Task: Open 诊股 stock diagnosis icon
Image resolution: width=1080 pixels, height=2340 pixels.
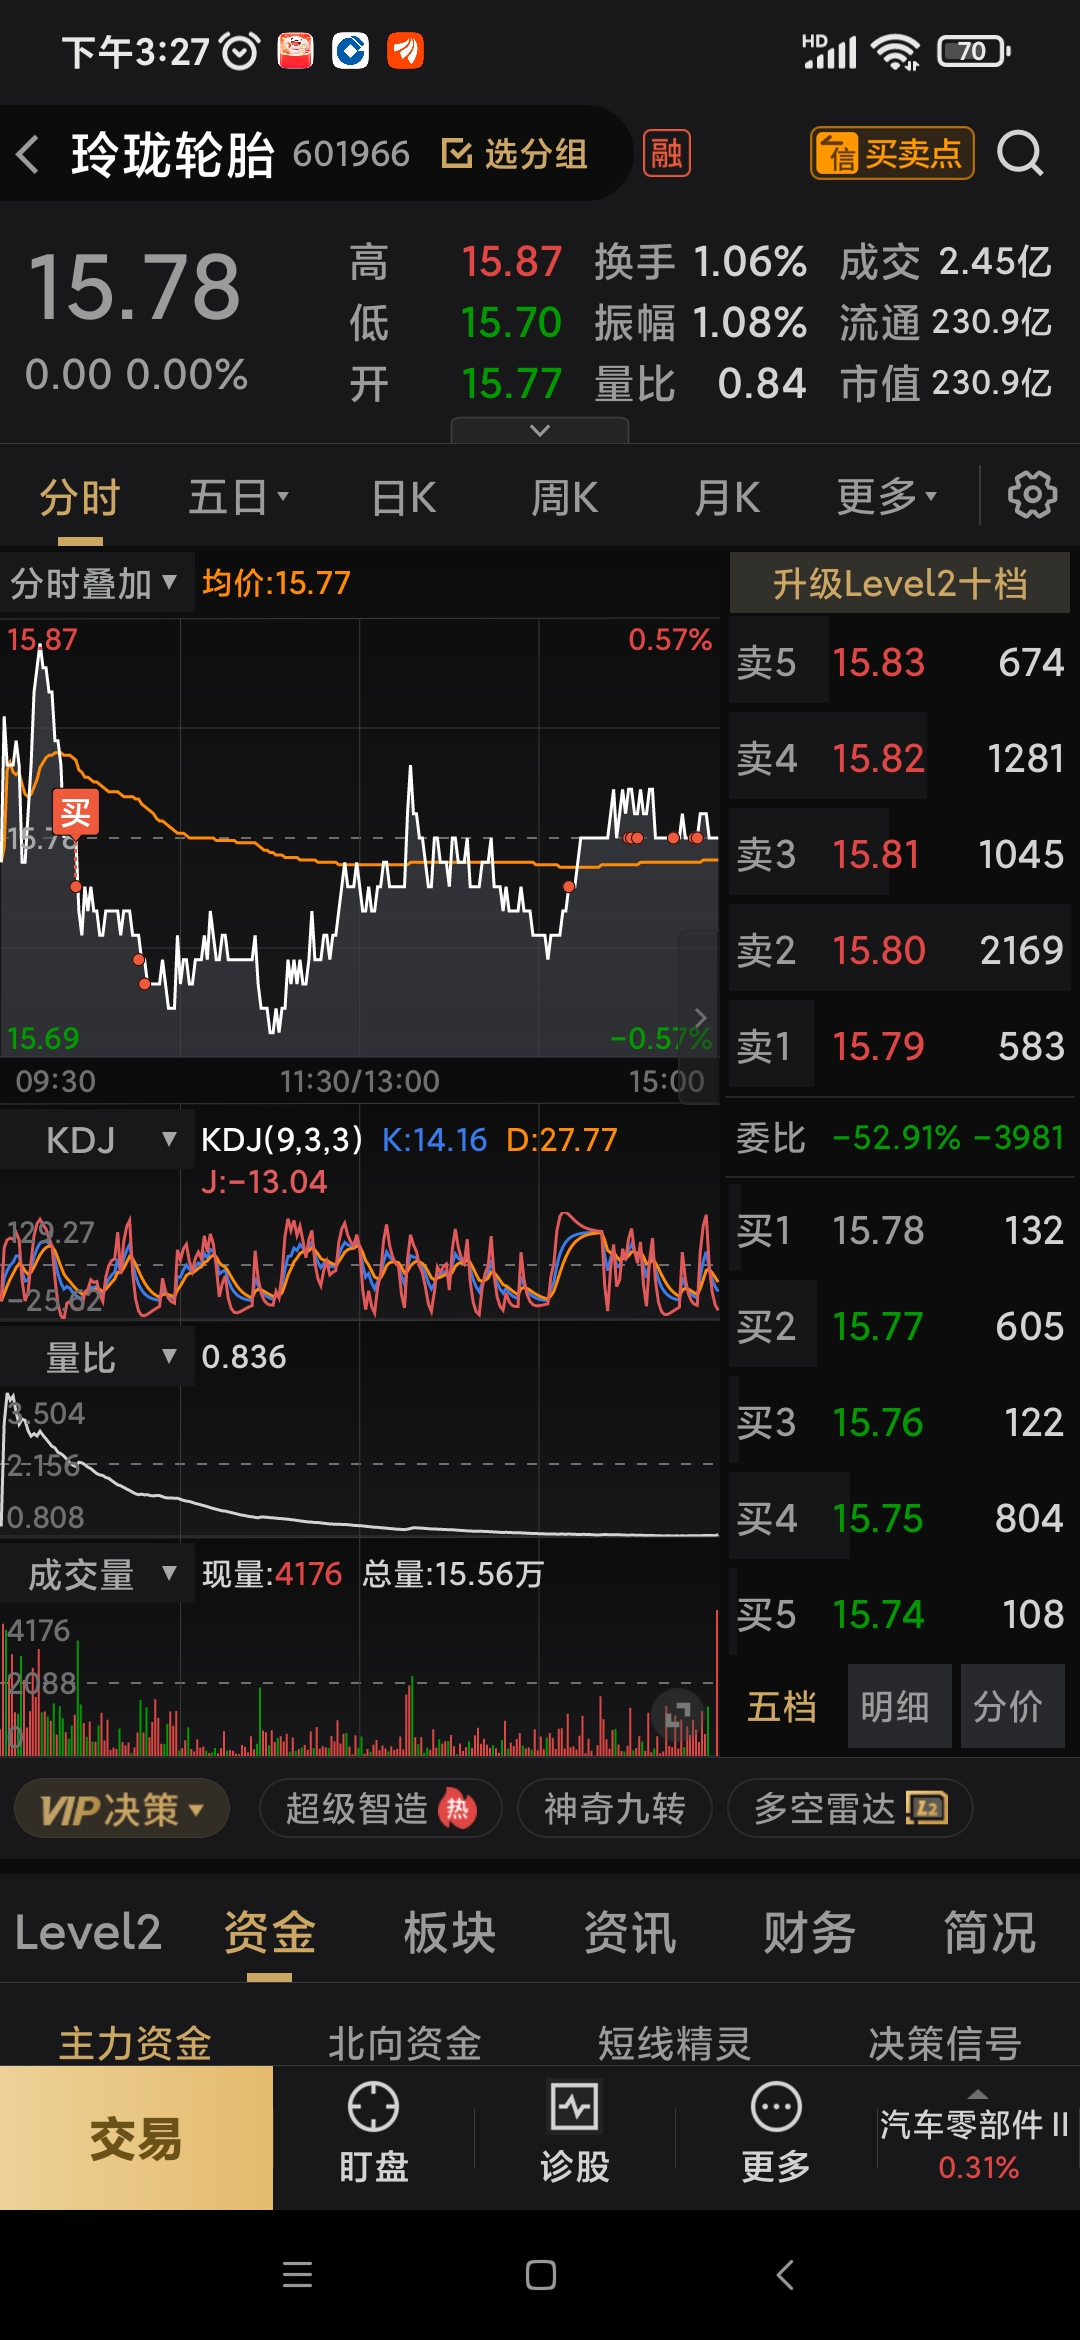Action: pos(574,2132)
